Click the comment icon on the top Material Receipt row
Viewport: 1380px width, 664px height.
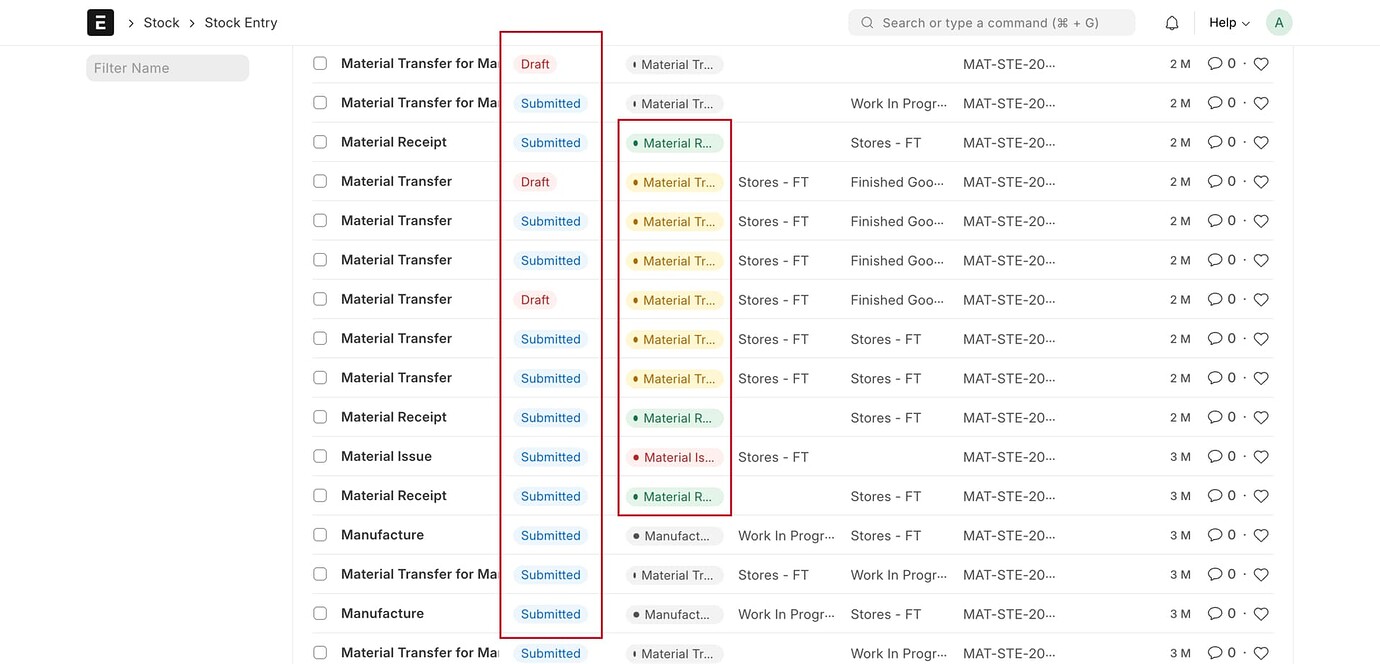tap(1214, 141)
